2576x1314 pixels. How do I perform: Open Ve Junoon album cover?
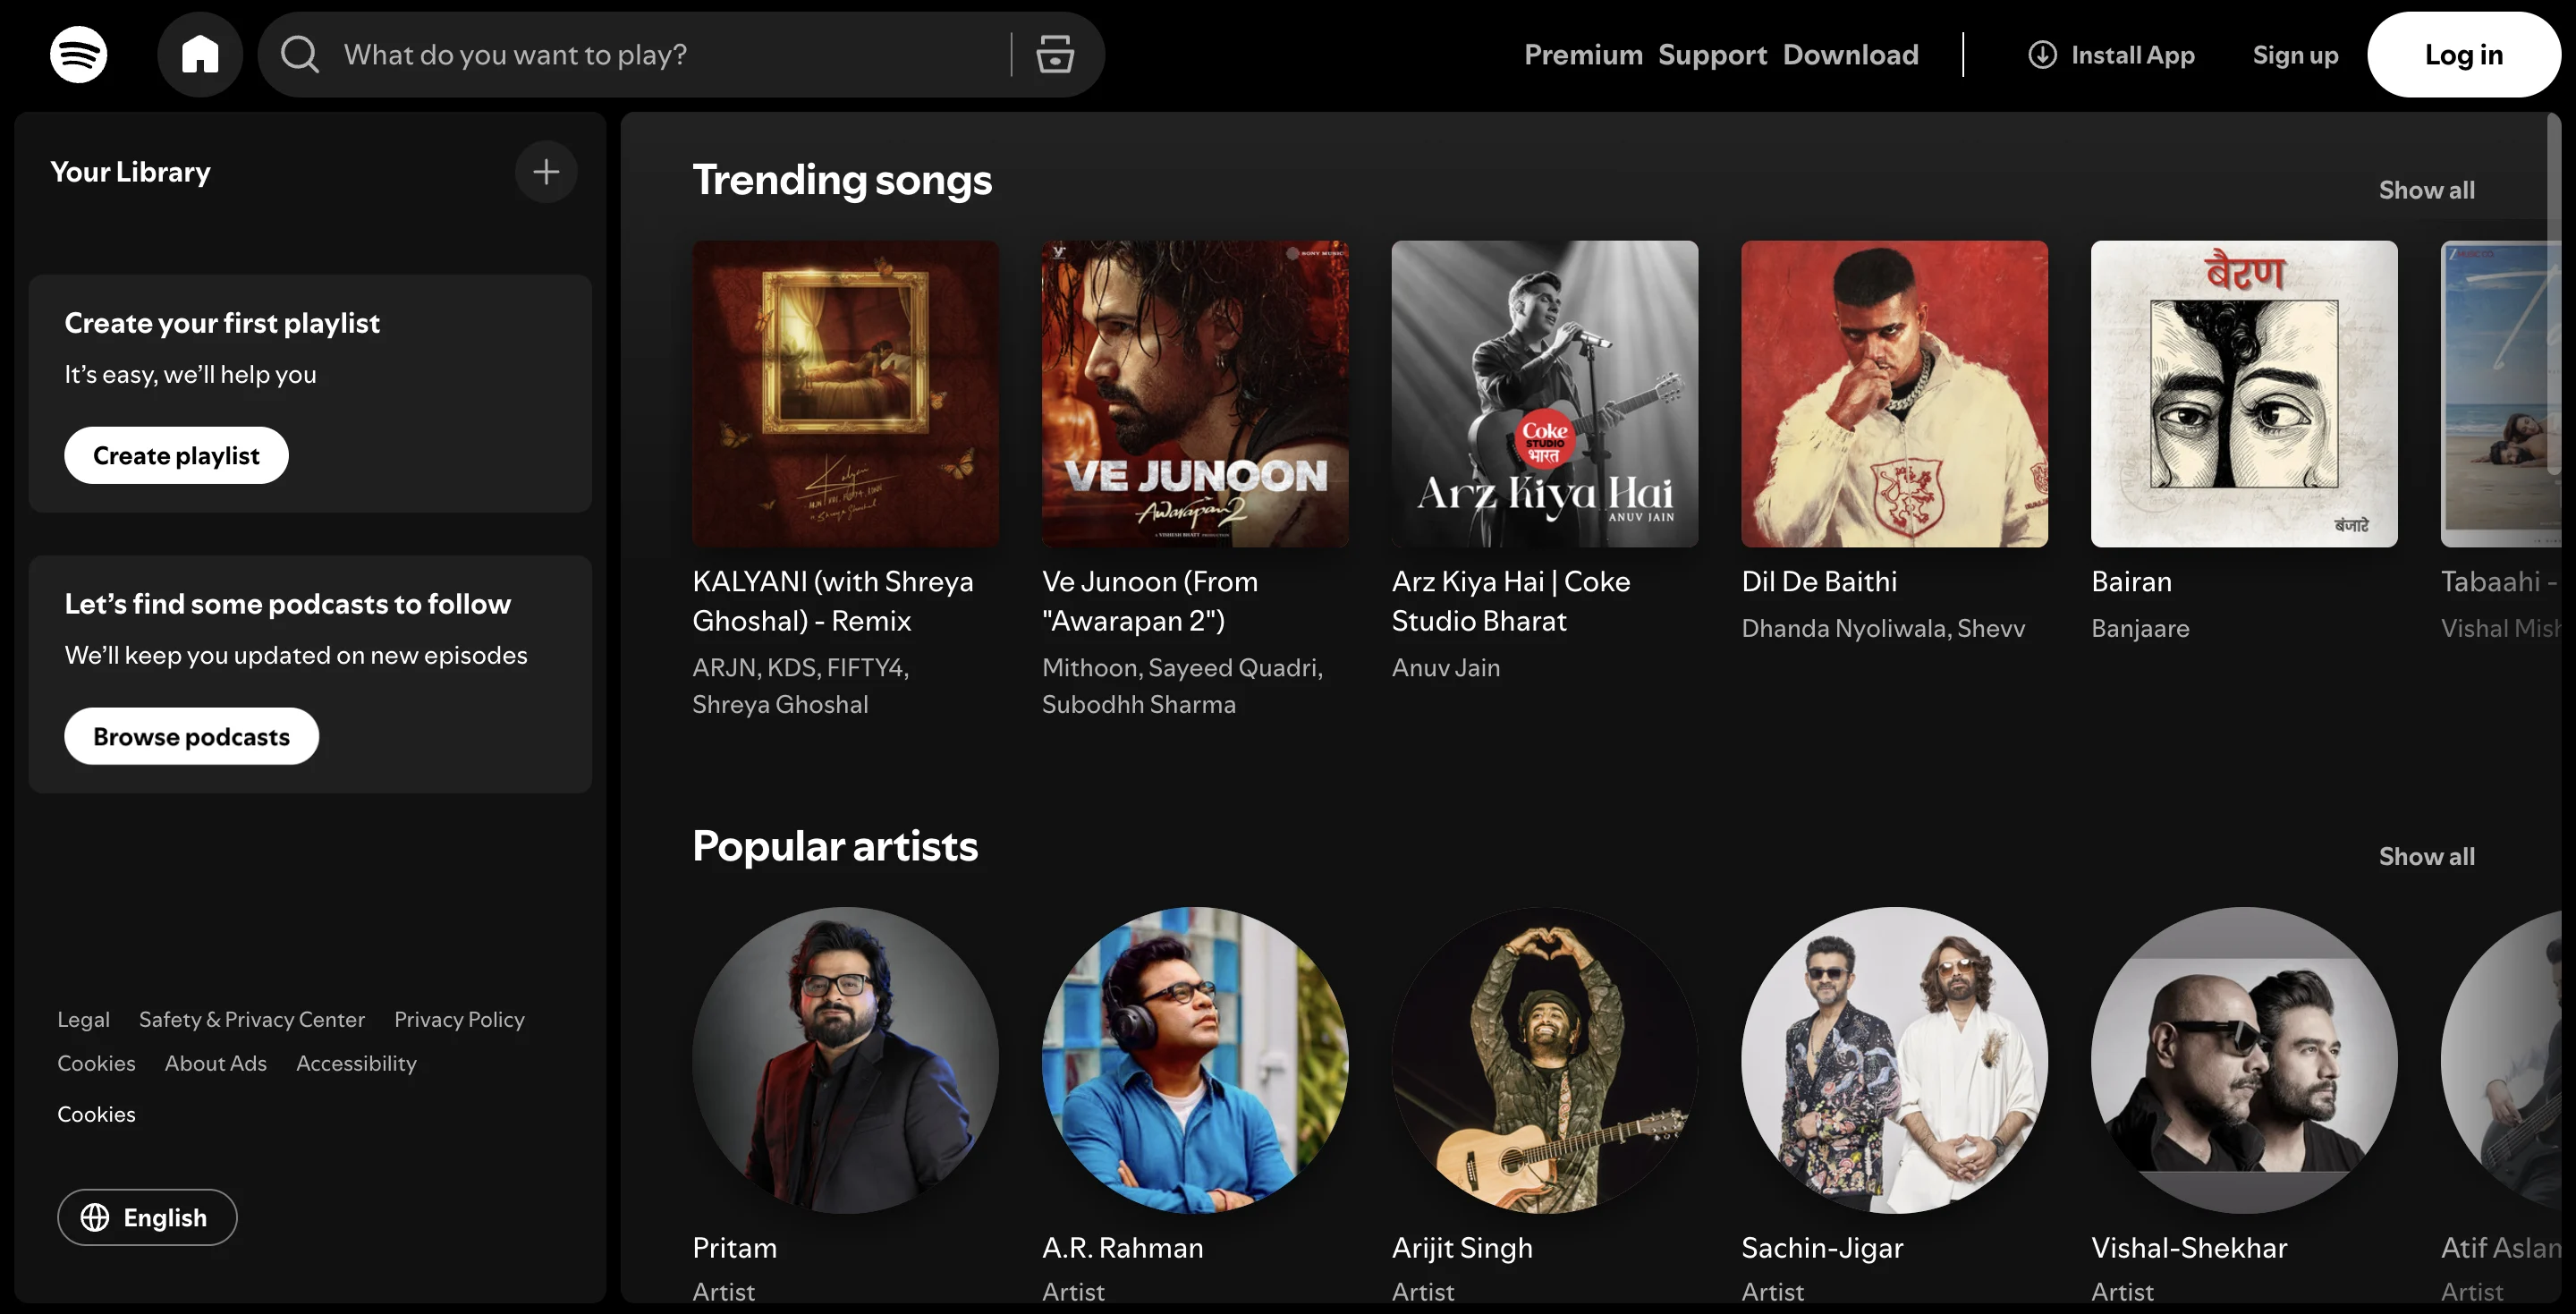pos(1195,394)
